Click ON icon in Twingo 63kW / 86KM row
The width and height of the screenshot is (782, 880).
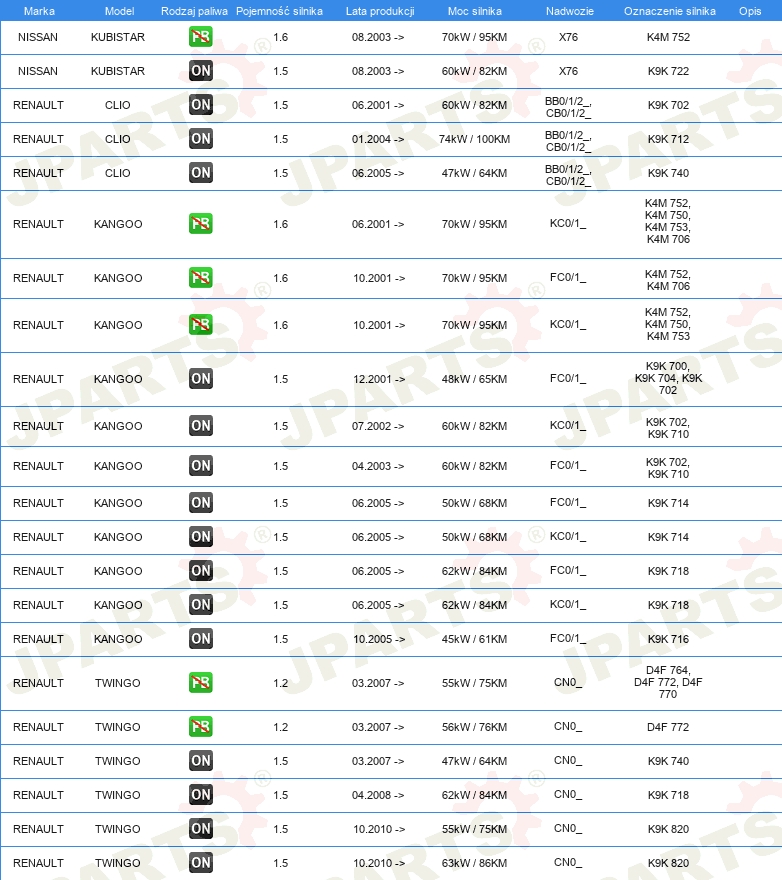click(200, 863)
